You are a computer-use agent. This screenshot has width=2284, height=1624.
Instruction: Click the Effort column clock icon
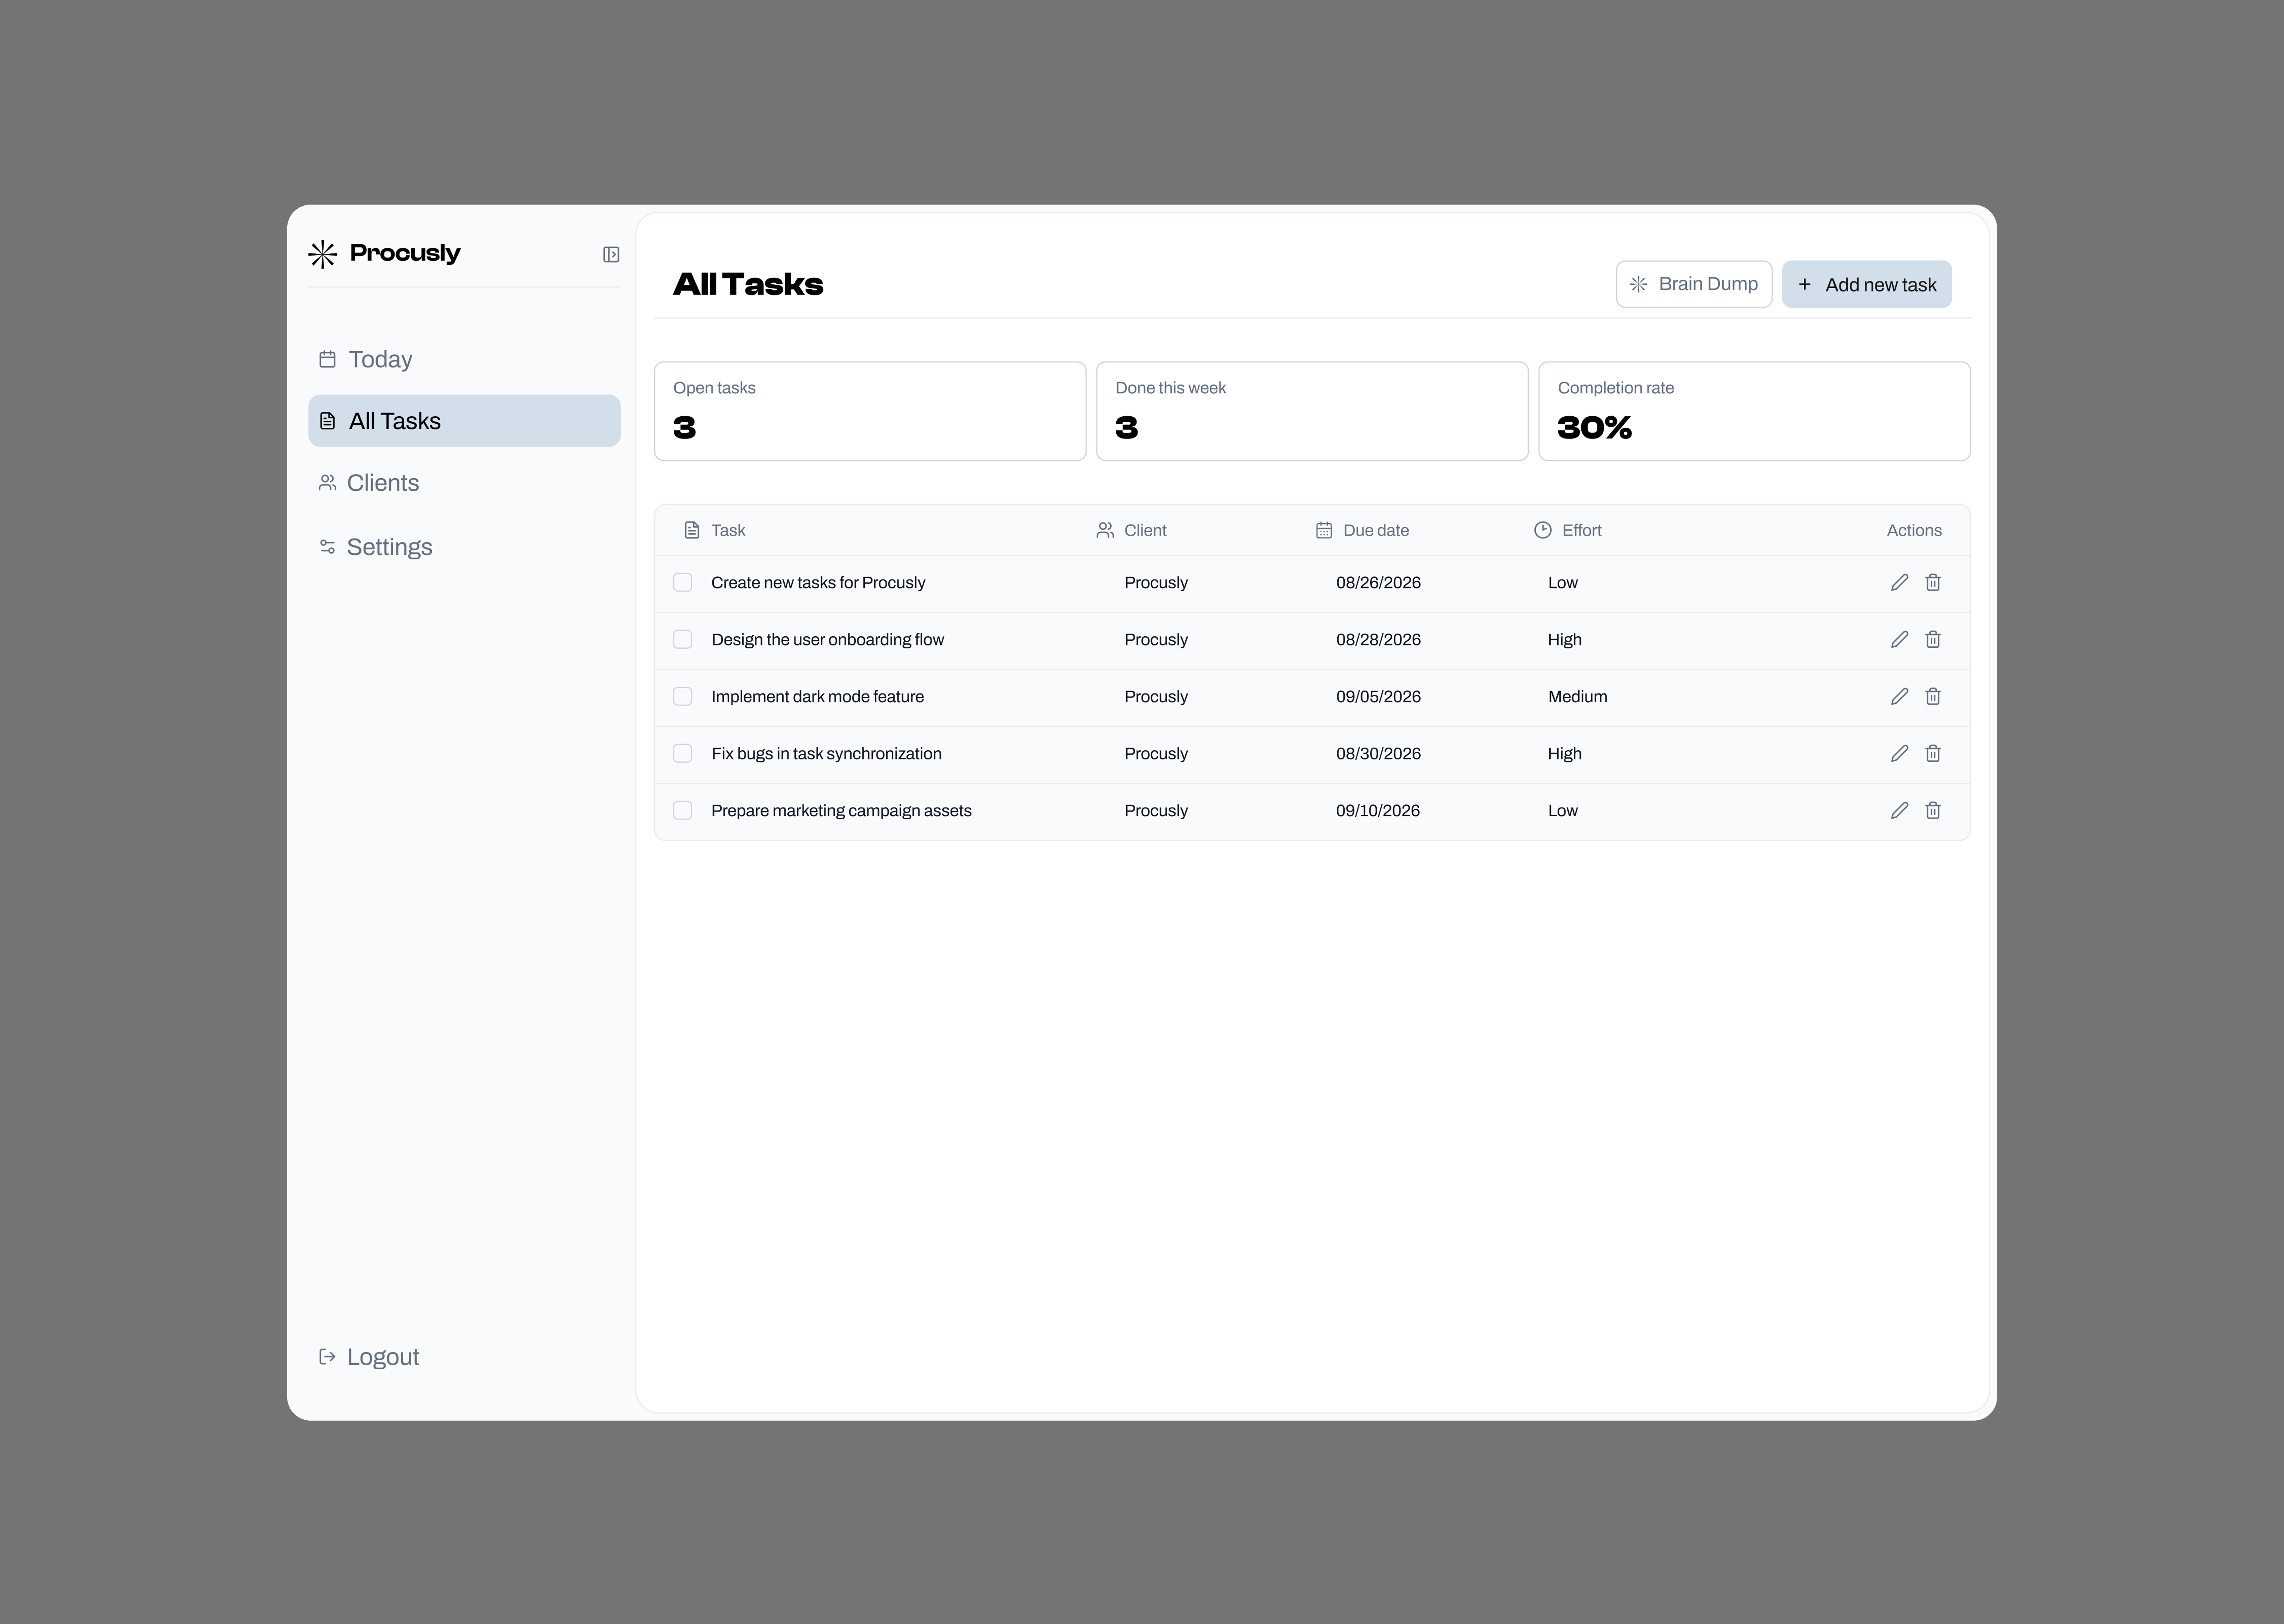click(1543, 530)
